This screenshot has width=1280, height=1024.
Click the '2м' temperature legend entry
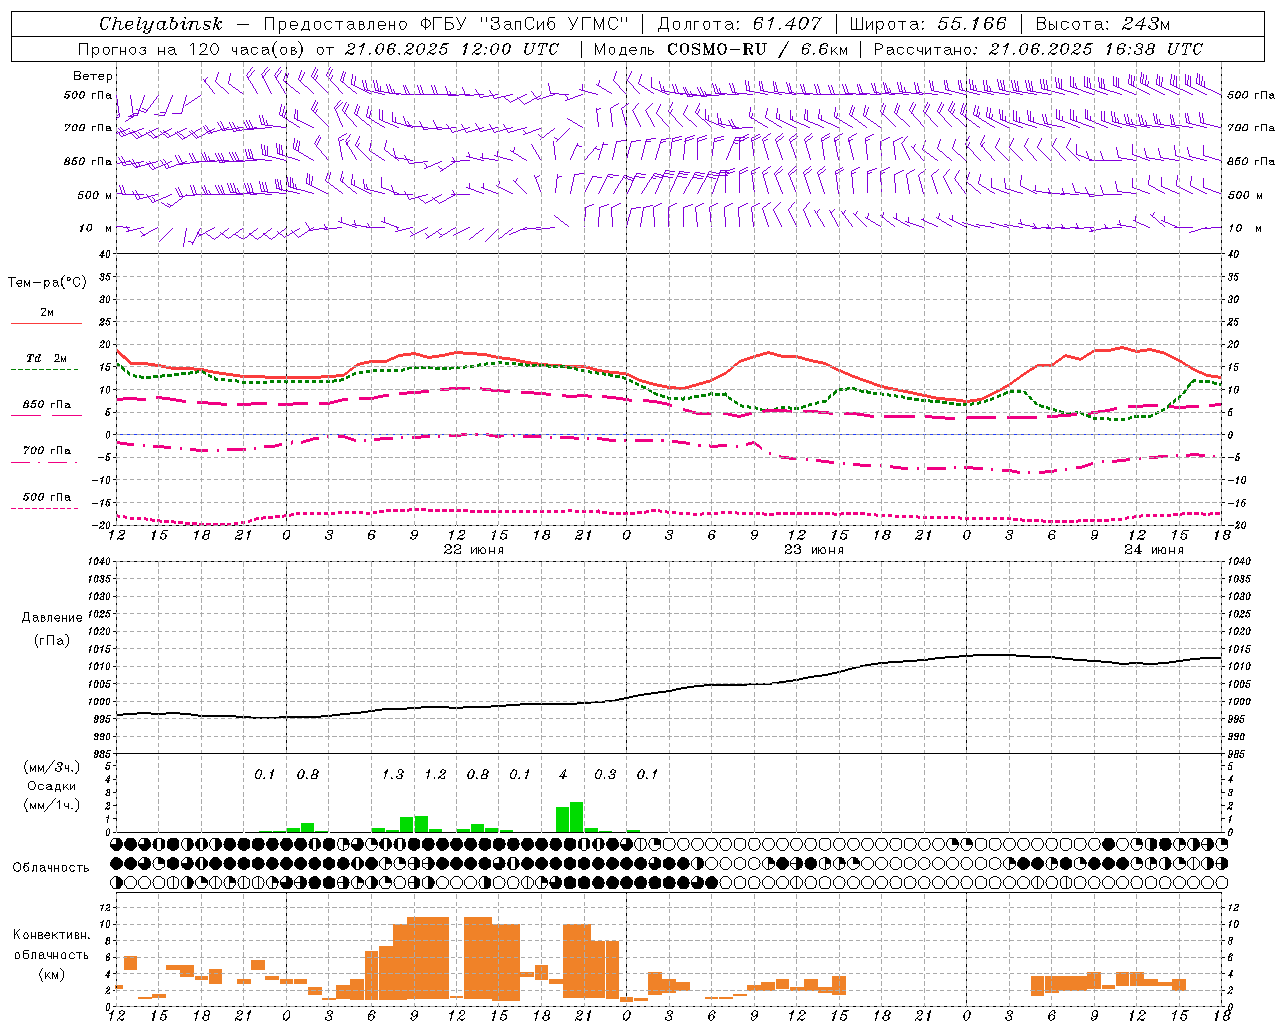tap(47, 313)
